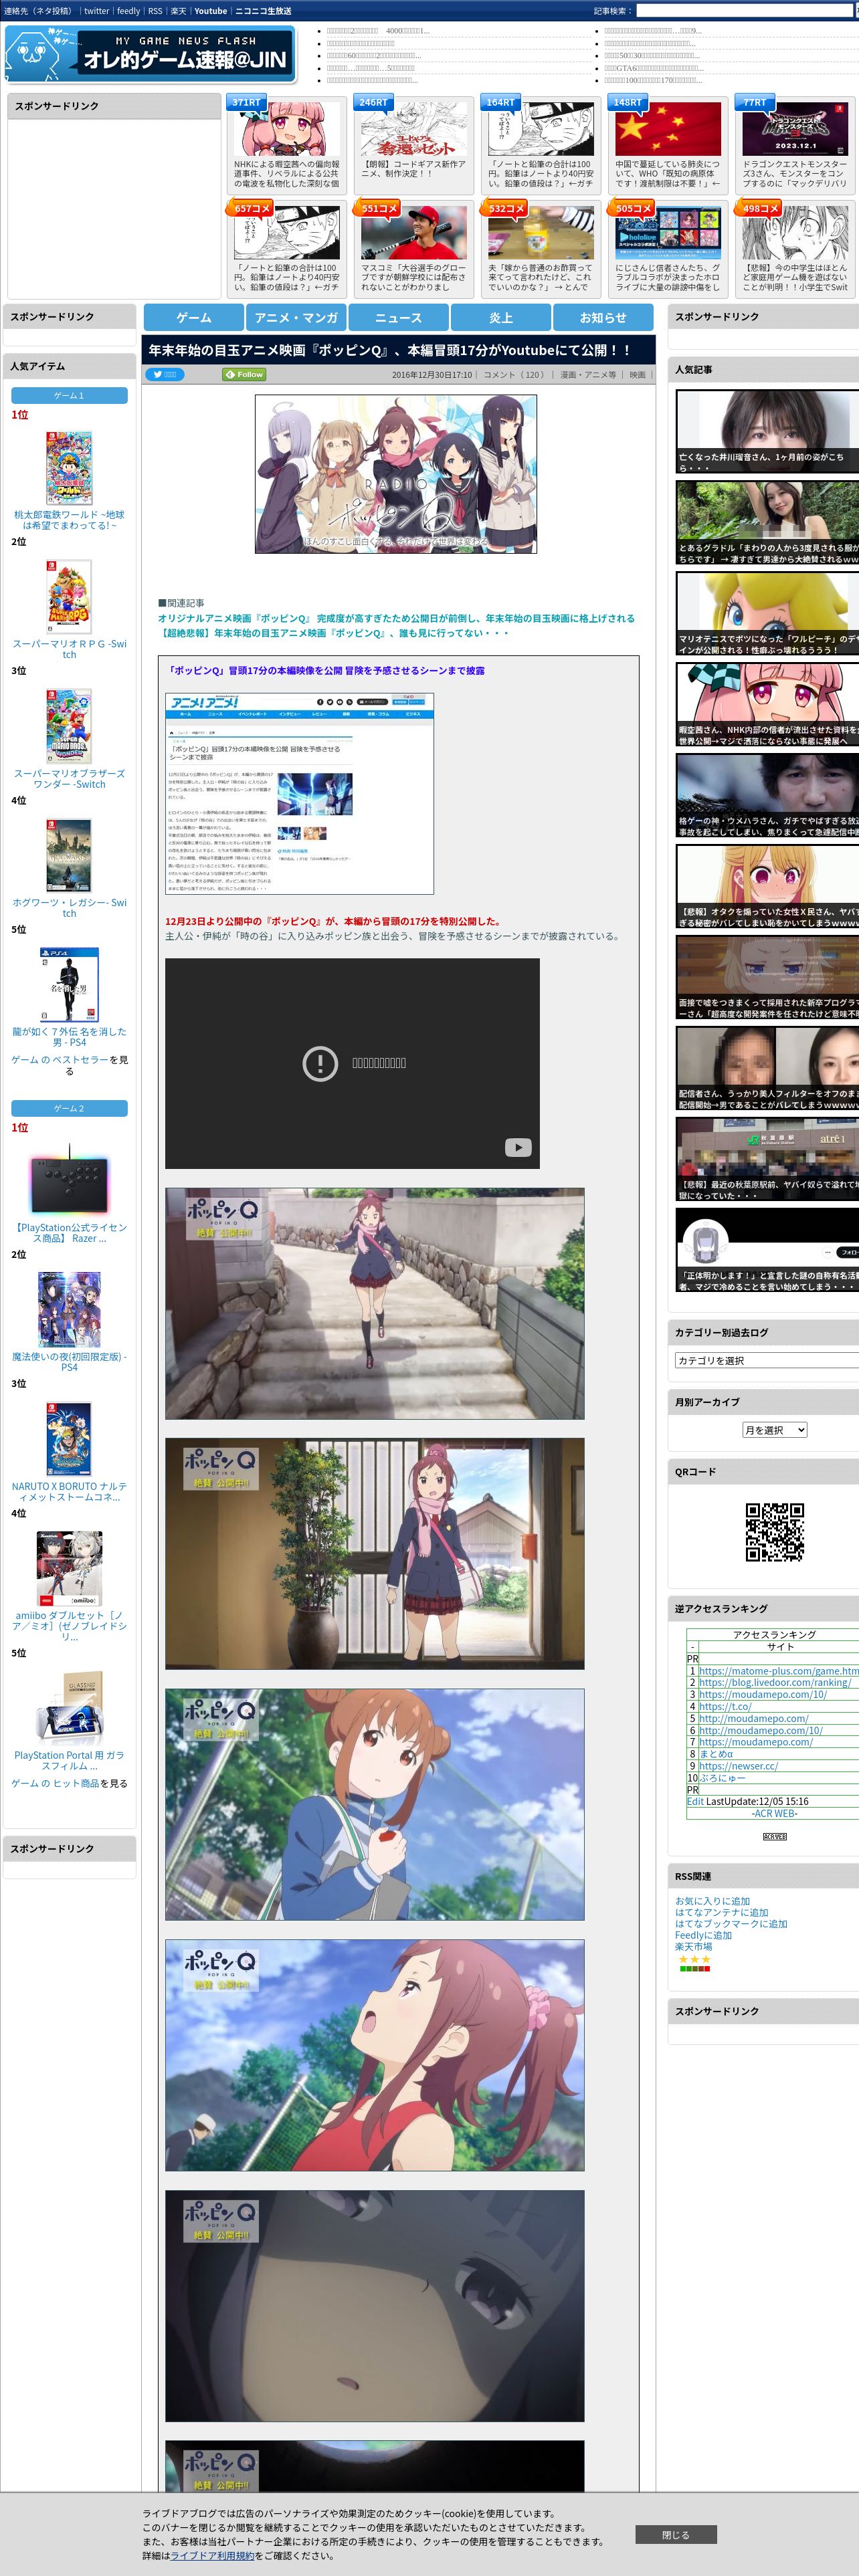Click the 164RT retweet badge
This screenshot has width=859, height=2576.
pos(500,102)
